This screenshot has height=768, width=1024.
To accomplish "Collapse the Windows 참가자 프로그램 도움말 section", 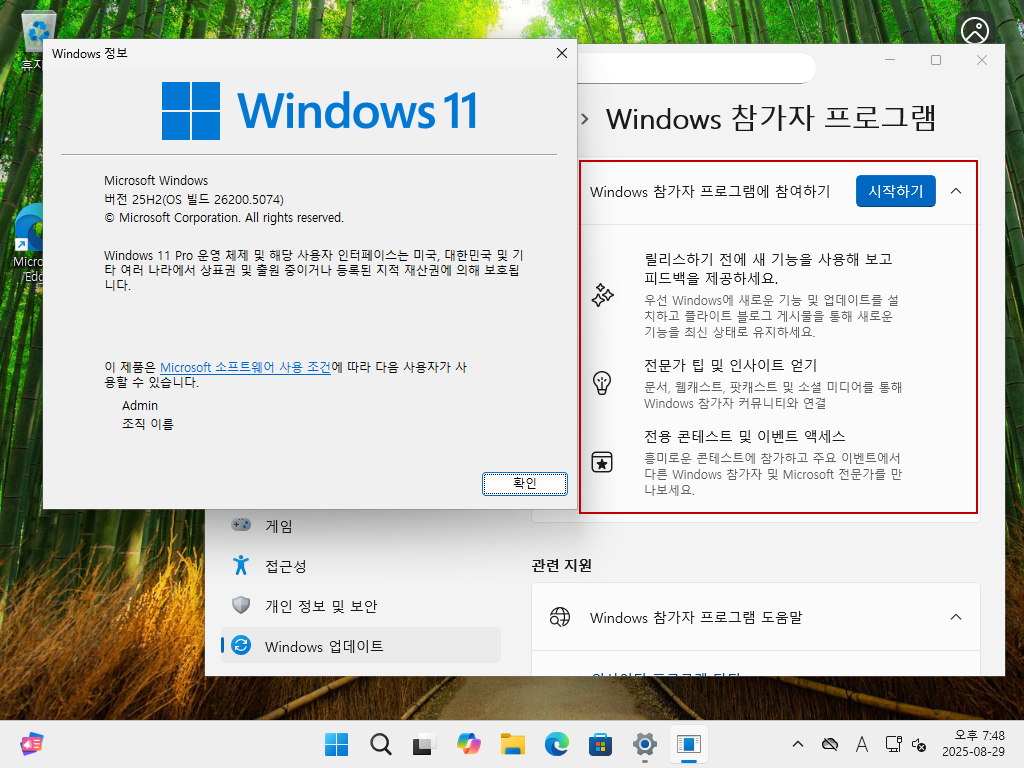I will click(x=955, y=617).
